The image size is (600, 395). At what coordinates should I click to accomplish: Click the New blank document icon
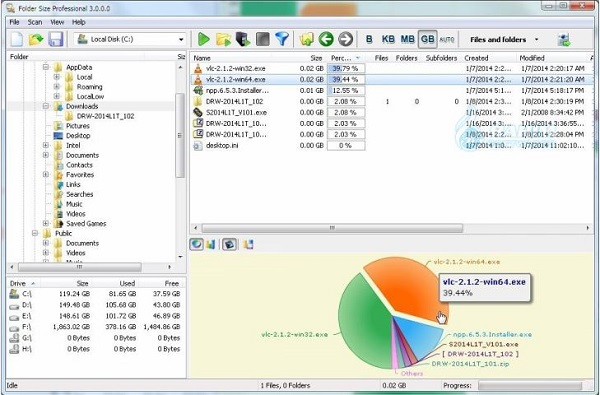click(17, 39)
